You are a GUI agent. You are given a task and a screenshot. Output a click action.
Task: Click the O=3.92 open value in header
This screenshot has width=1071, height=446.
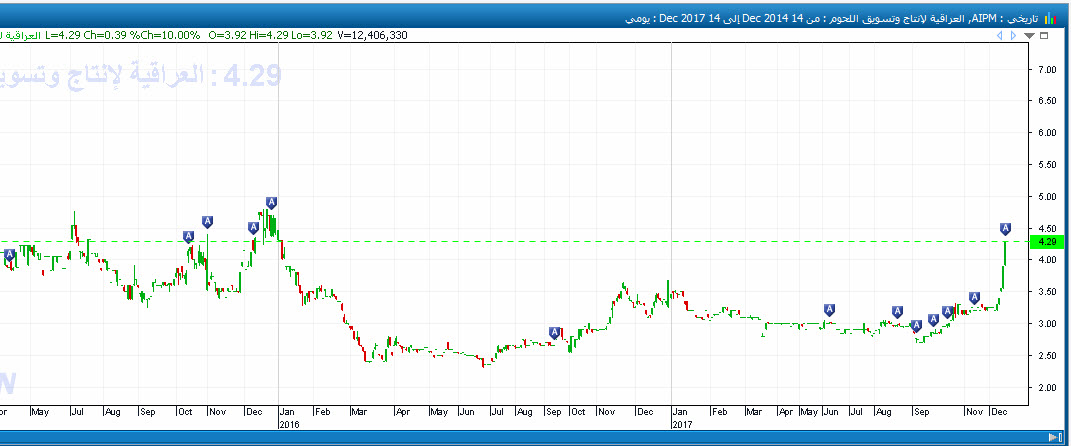point(229,35)
